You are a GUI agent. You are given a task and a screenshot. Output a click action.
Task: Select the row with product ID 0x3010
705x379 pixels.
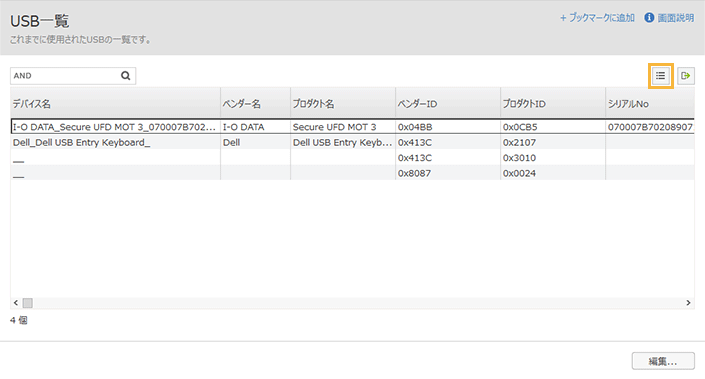tap(352, 158)
